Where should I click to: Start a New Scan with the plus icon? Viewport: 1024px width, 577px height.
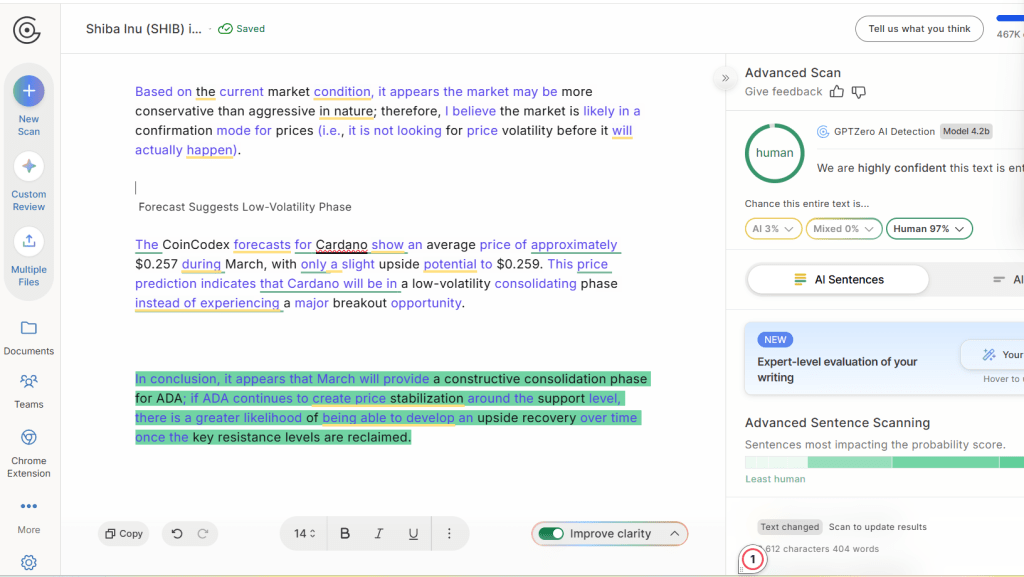pyautogui.click(x=29, y=91)
